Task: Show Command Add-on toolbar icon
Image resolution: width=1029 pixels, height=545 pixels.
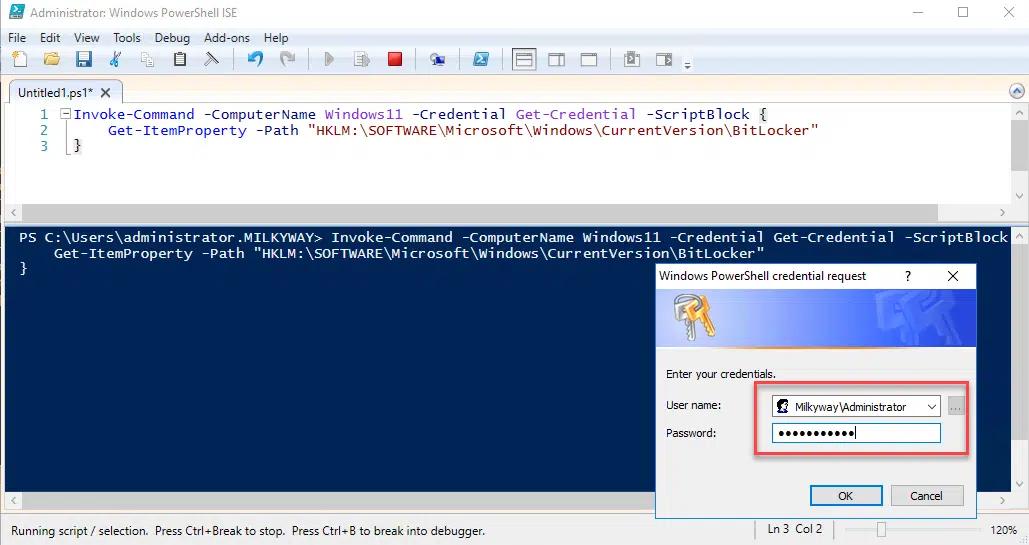Action: point(664,59)
